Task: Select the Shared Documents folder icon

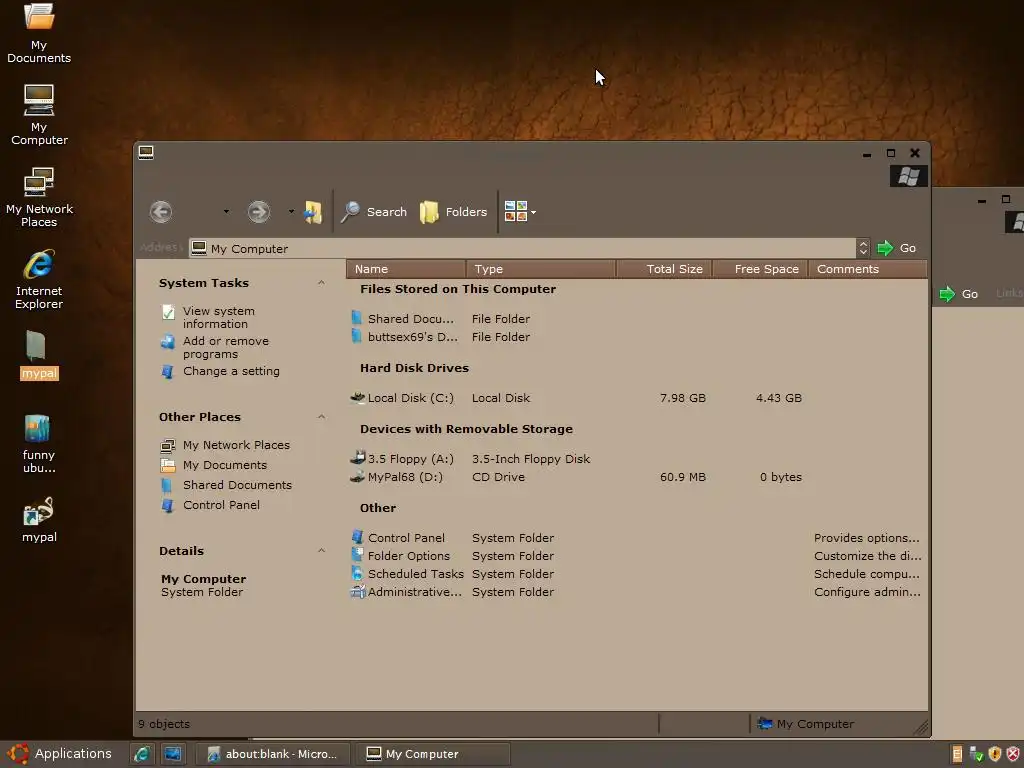Action: tap(357, 318)
